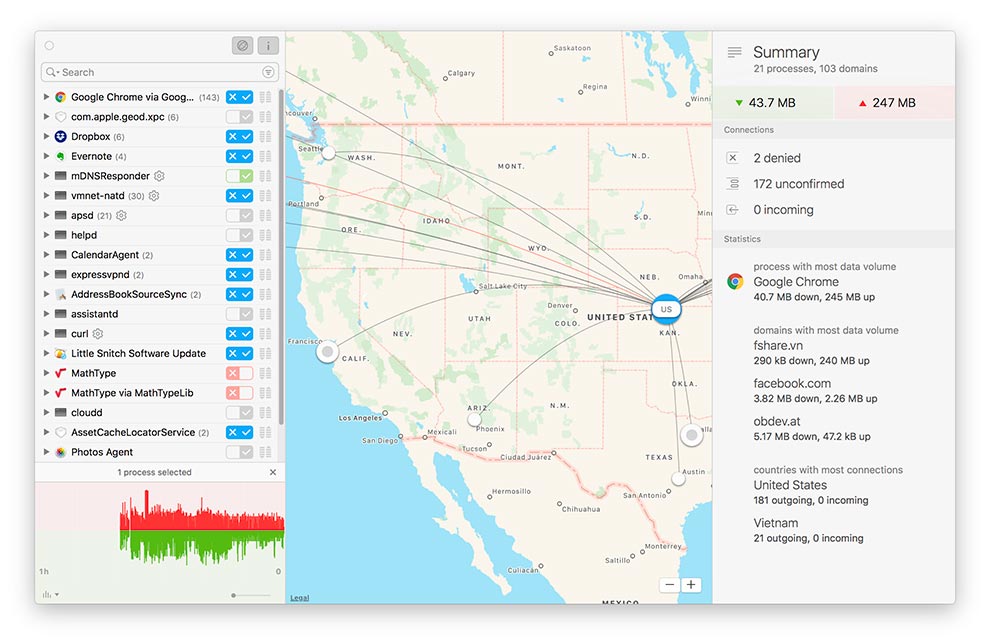Viewport: 1000px width, 641px height.
Task: Click the crossed-circle button in the top toolbar
Action: [x=242, y=45]
